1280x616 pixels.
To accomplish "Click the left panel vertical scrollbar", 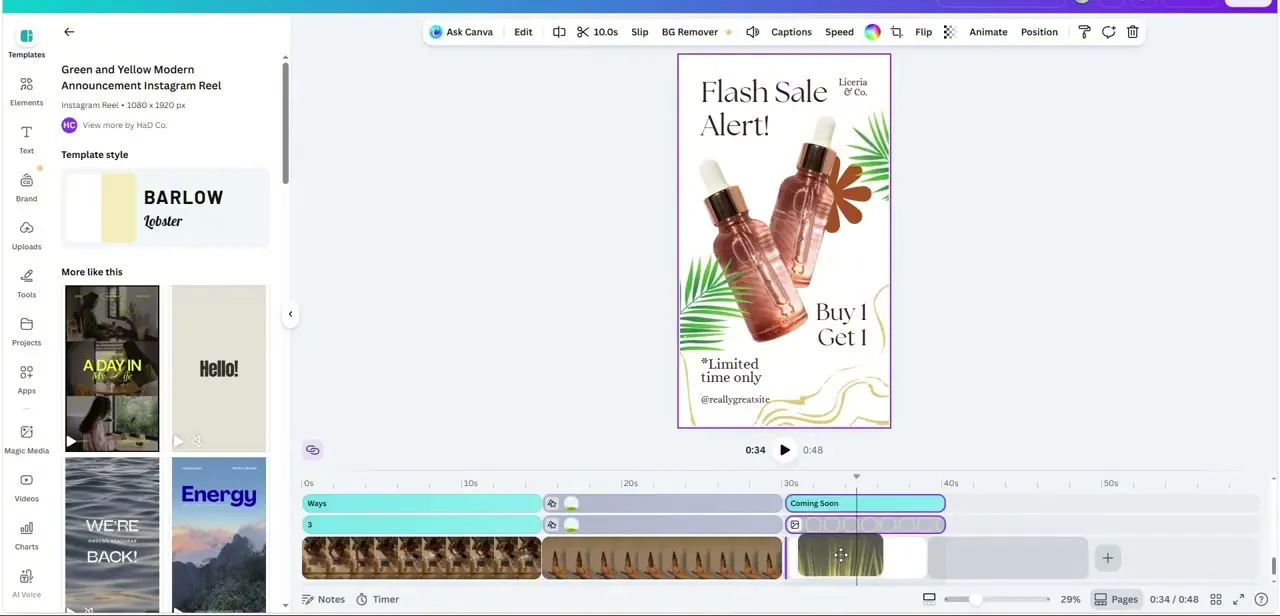I will pos(285,122).
